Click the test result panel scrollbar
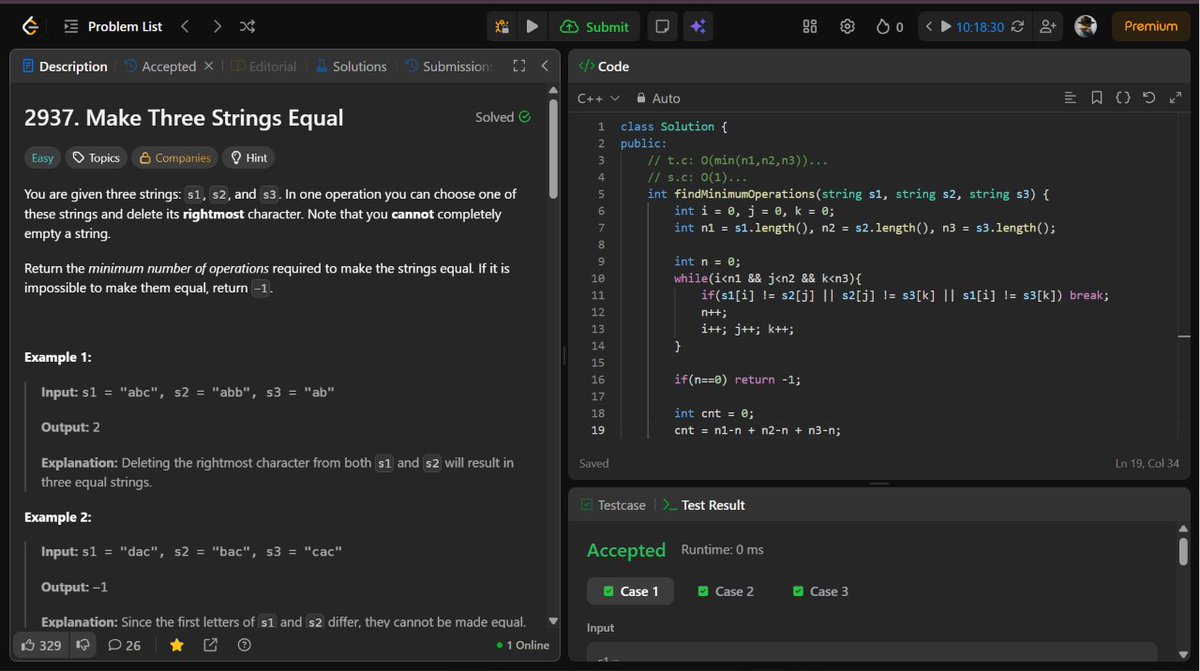Viewport: 1200px width, 671px height. [x=1183, y=551]
